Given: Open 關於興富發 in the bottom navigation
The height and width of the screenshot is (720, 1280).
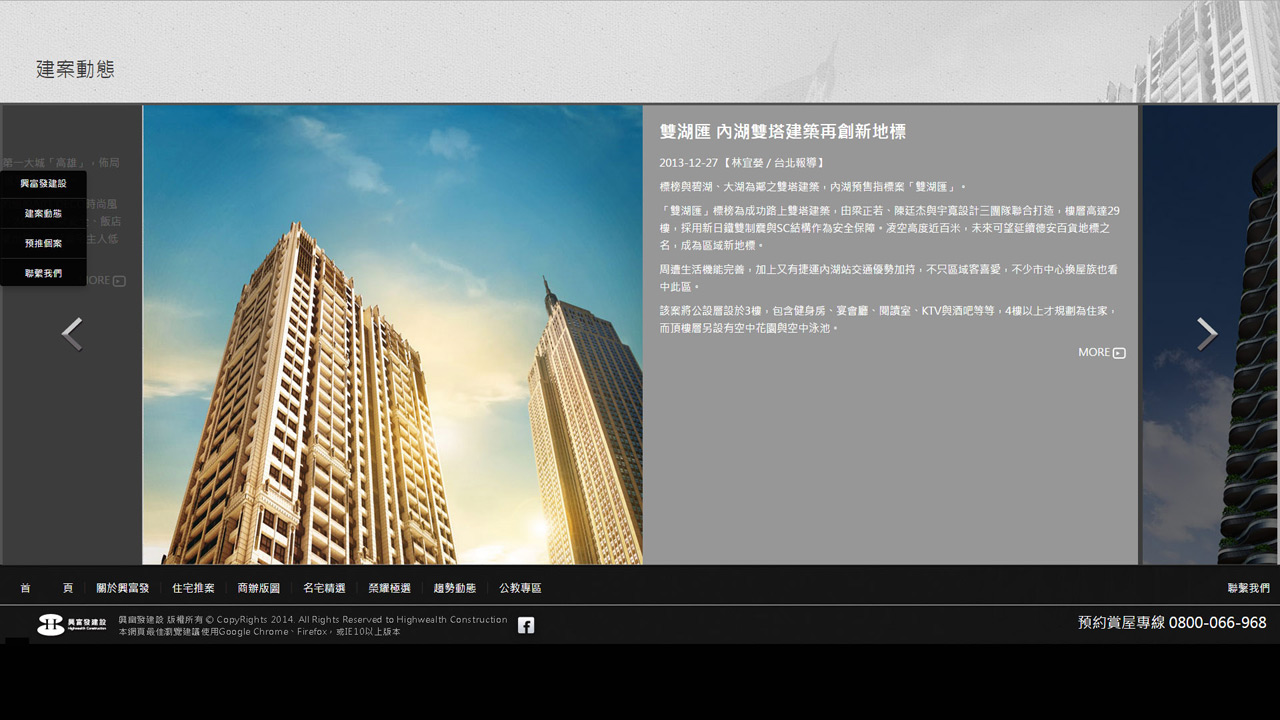Looking at the screenshot, I should 123,588.
